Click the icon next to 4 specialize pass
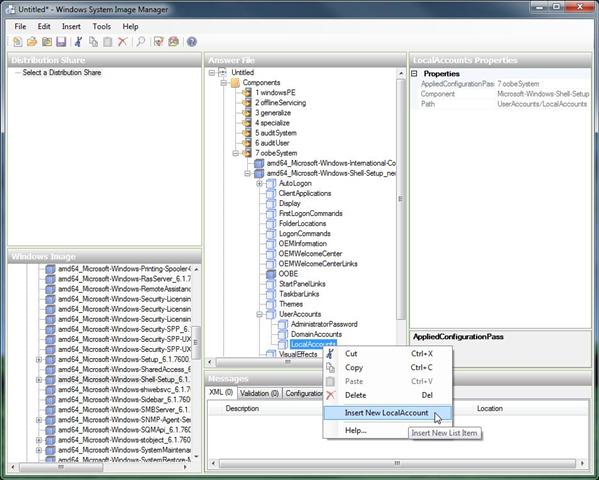 [247, 123]
